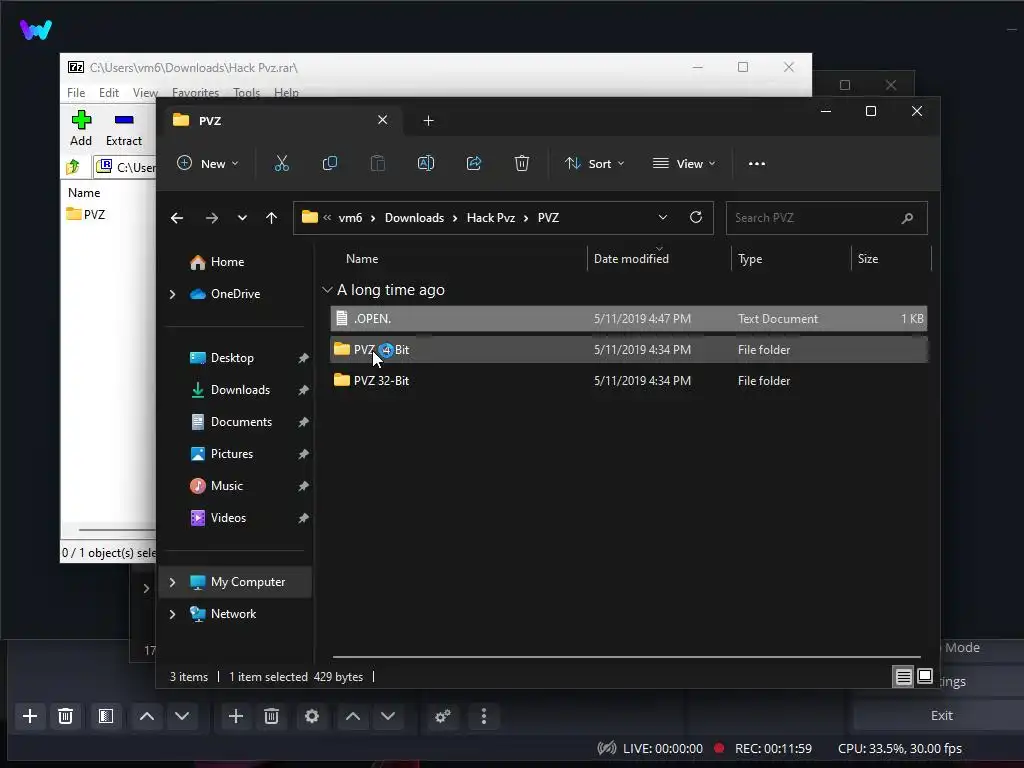This screenshot has width=1024, height=768.
Task: Collapse the 'A long time ago' group
Action: pos(327,289)
